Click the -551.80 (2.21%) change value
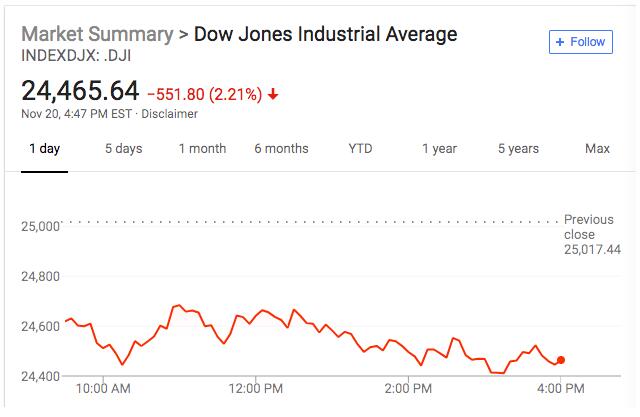640x417 pixels. point(204,95)
